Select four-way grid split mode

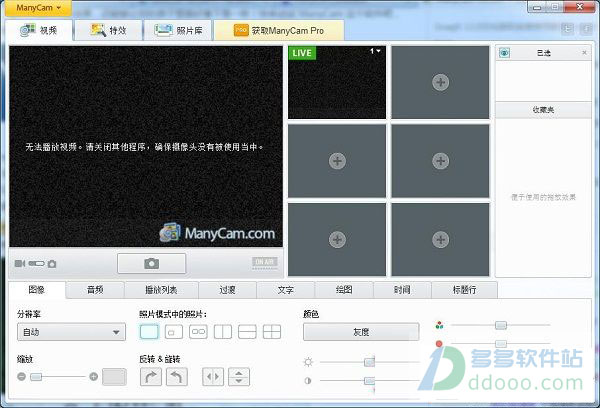tap(272, 332)
